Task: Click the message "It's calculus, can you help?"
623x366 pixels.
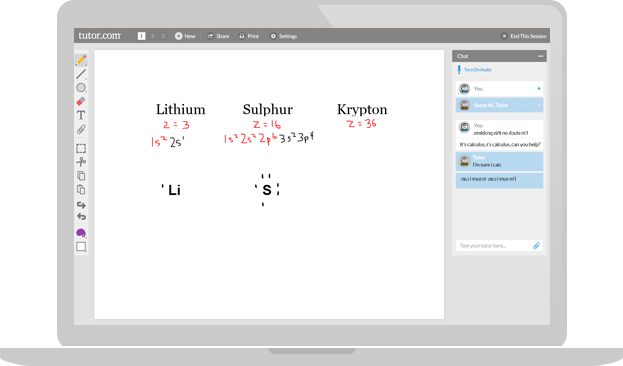Action: 500,144
